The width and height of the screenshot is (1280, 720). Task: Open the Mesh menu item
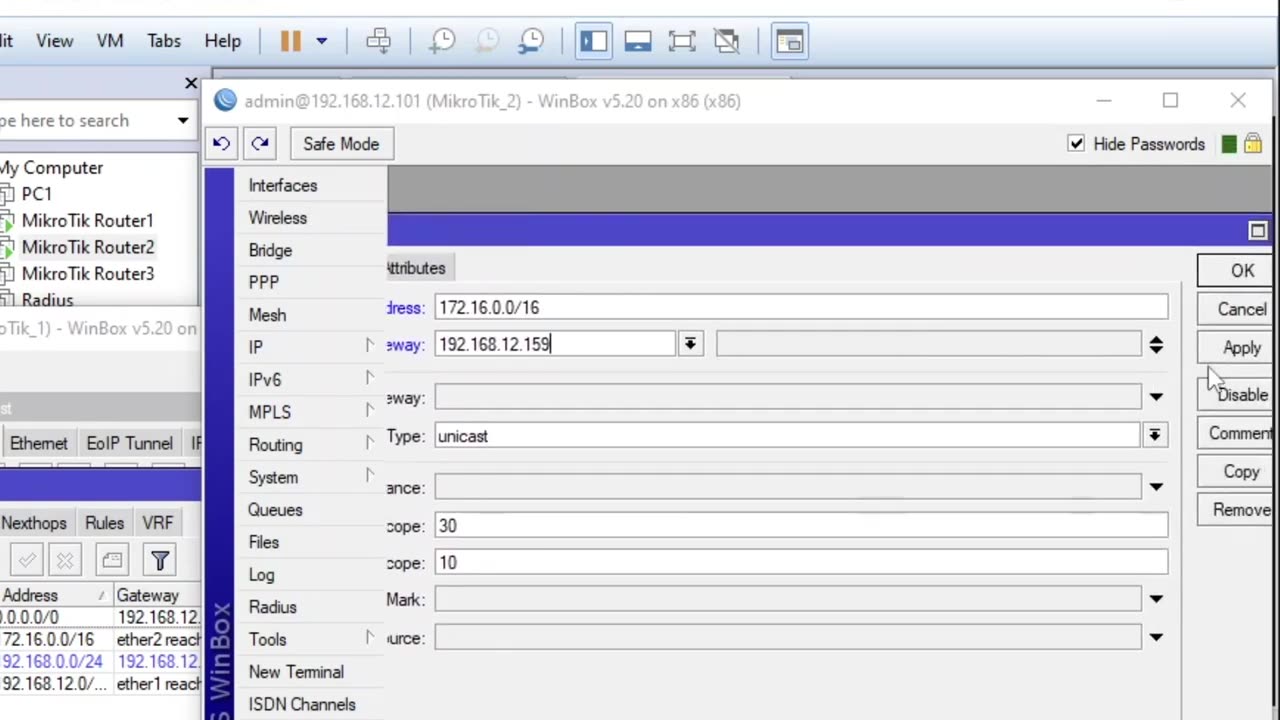(x=267, y=315)
